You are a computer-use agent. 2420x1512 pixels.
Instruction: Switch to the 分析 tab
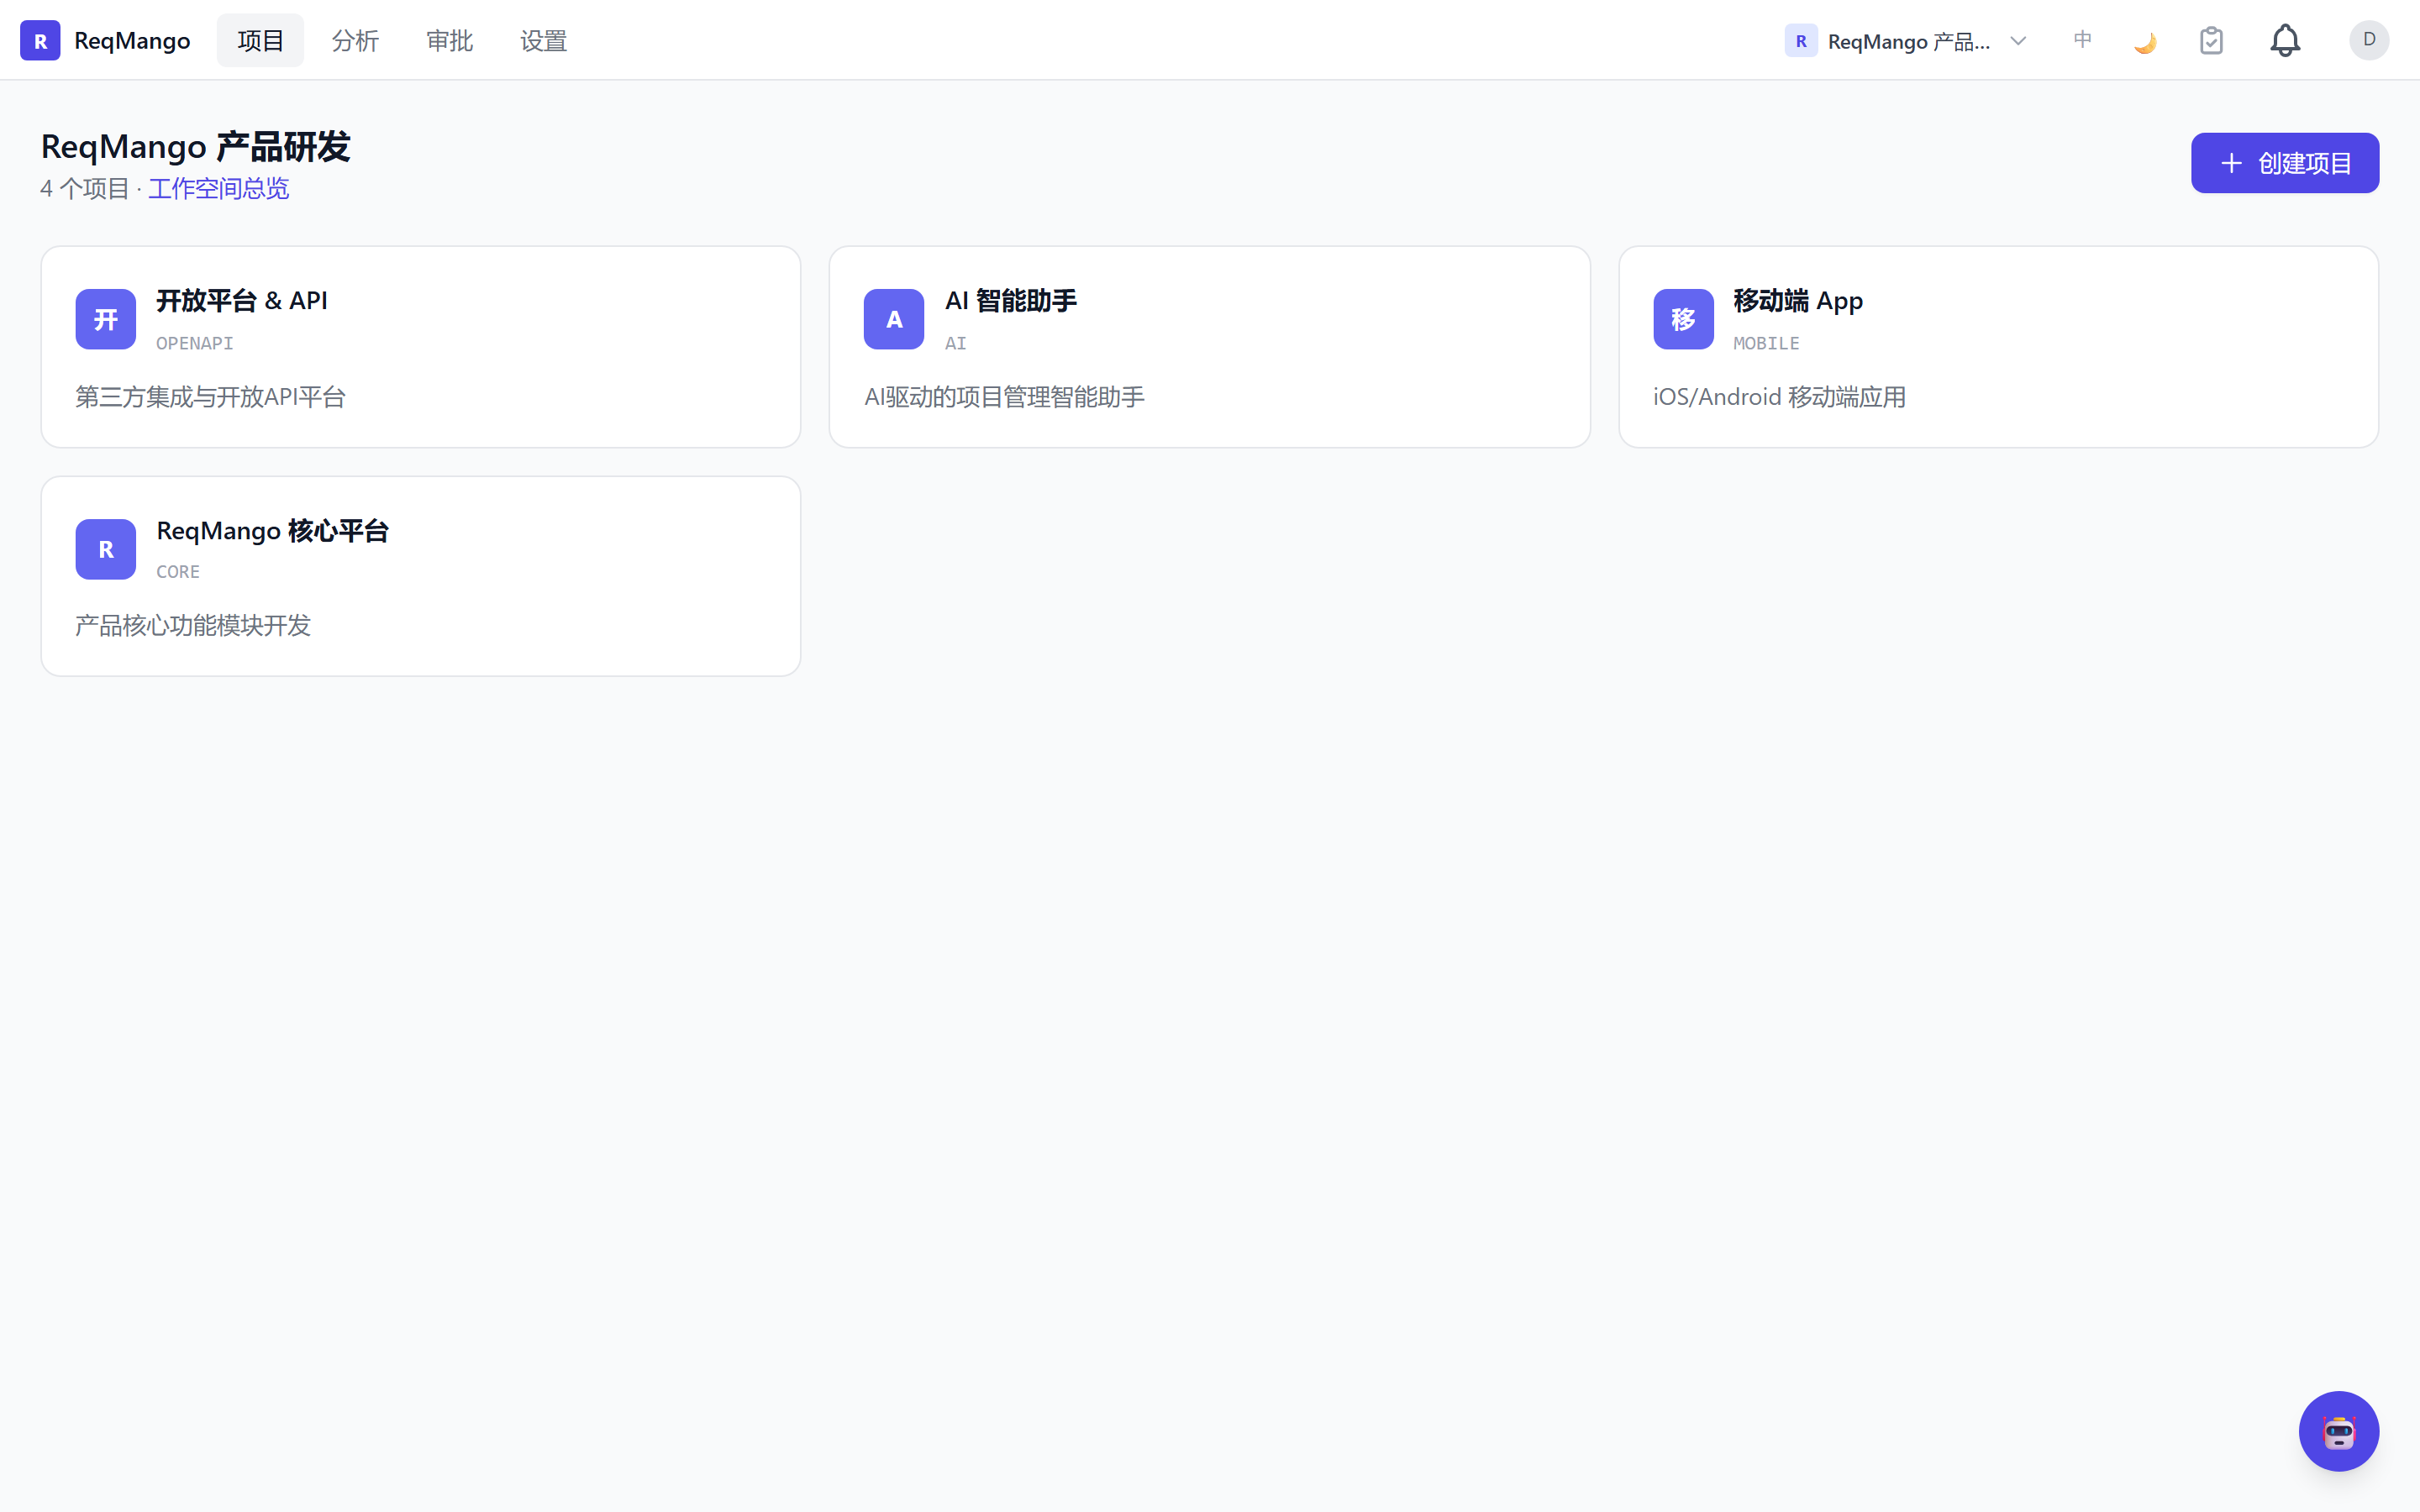tap(355, 40)
